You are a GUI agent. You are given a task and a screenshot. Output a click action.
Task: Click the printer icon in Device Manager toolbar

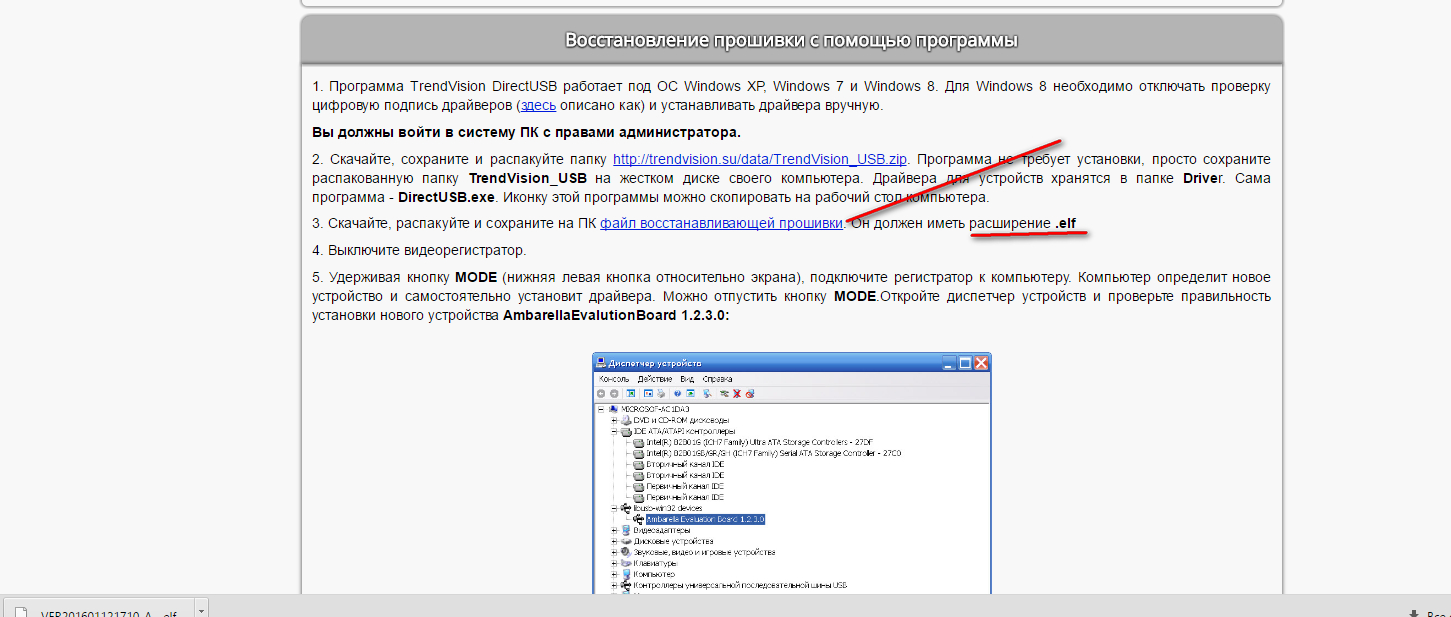pyautogui.click(x=661, y=394)
